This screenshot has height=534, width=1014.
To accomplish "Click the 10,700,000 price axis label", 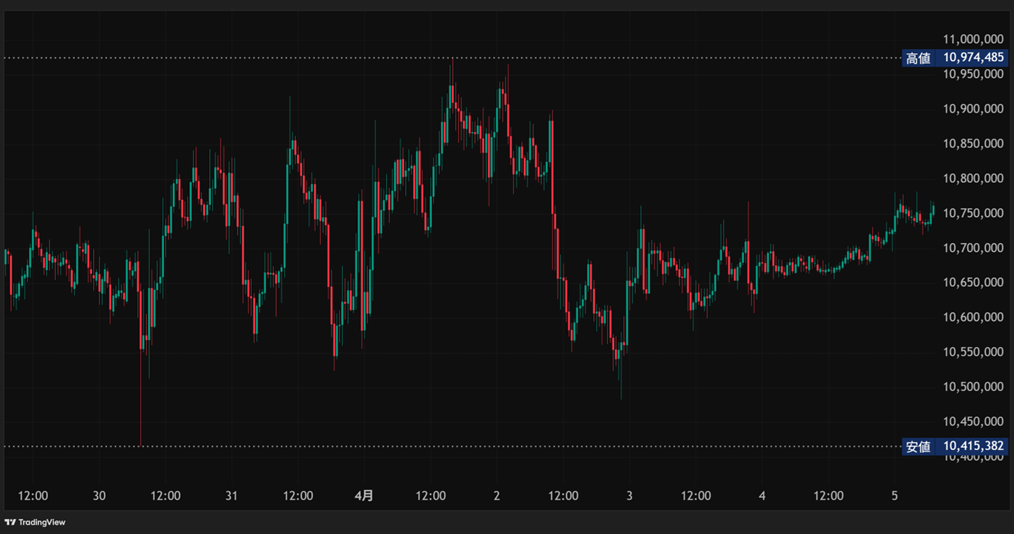I will click(x=973, y=248).
